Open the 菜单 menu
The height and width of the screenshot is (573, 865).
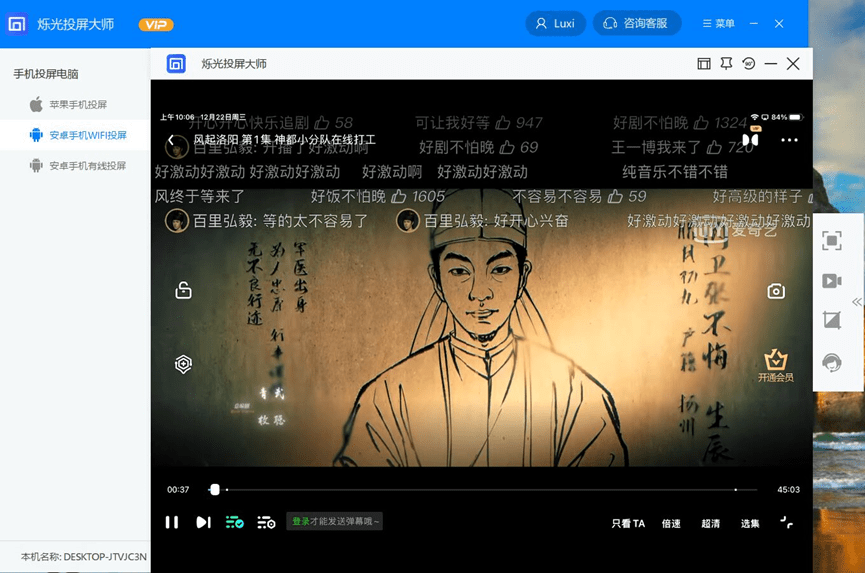718,24
